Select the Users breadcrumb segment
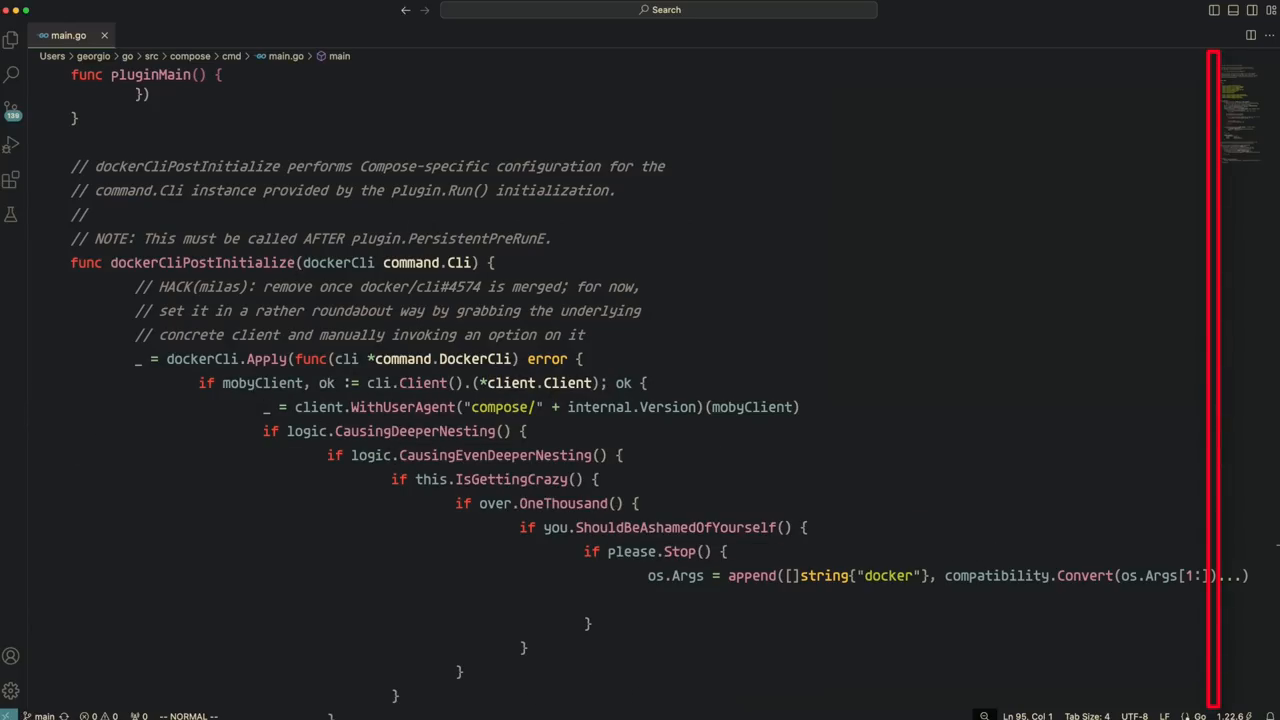Image resolution: width=1280 pixels, height=720 pixels. pyautogui.click(x=52, y=56)
